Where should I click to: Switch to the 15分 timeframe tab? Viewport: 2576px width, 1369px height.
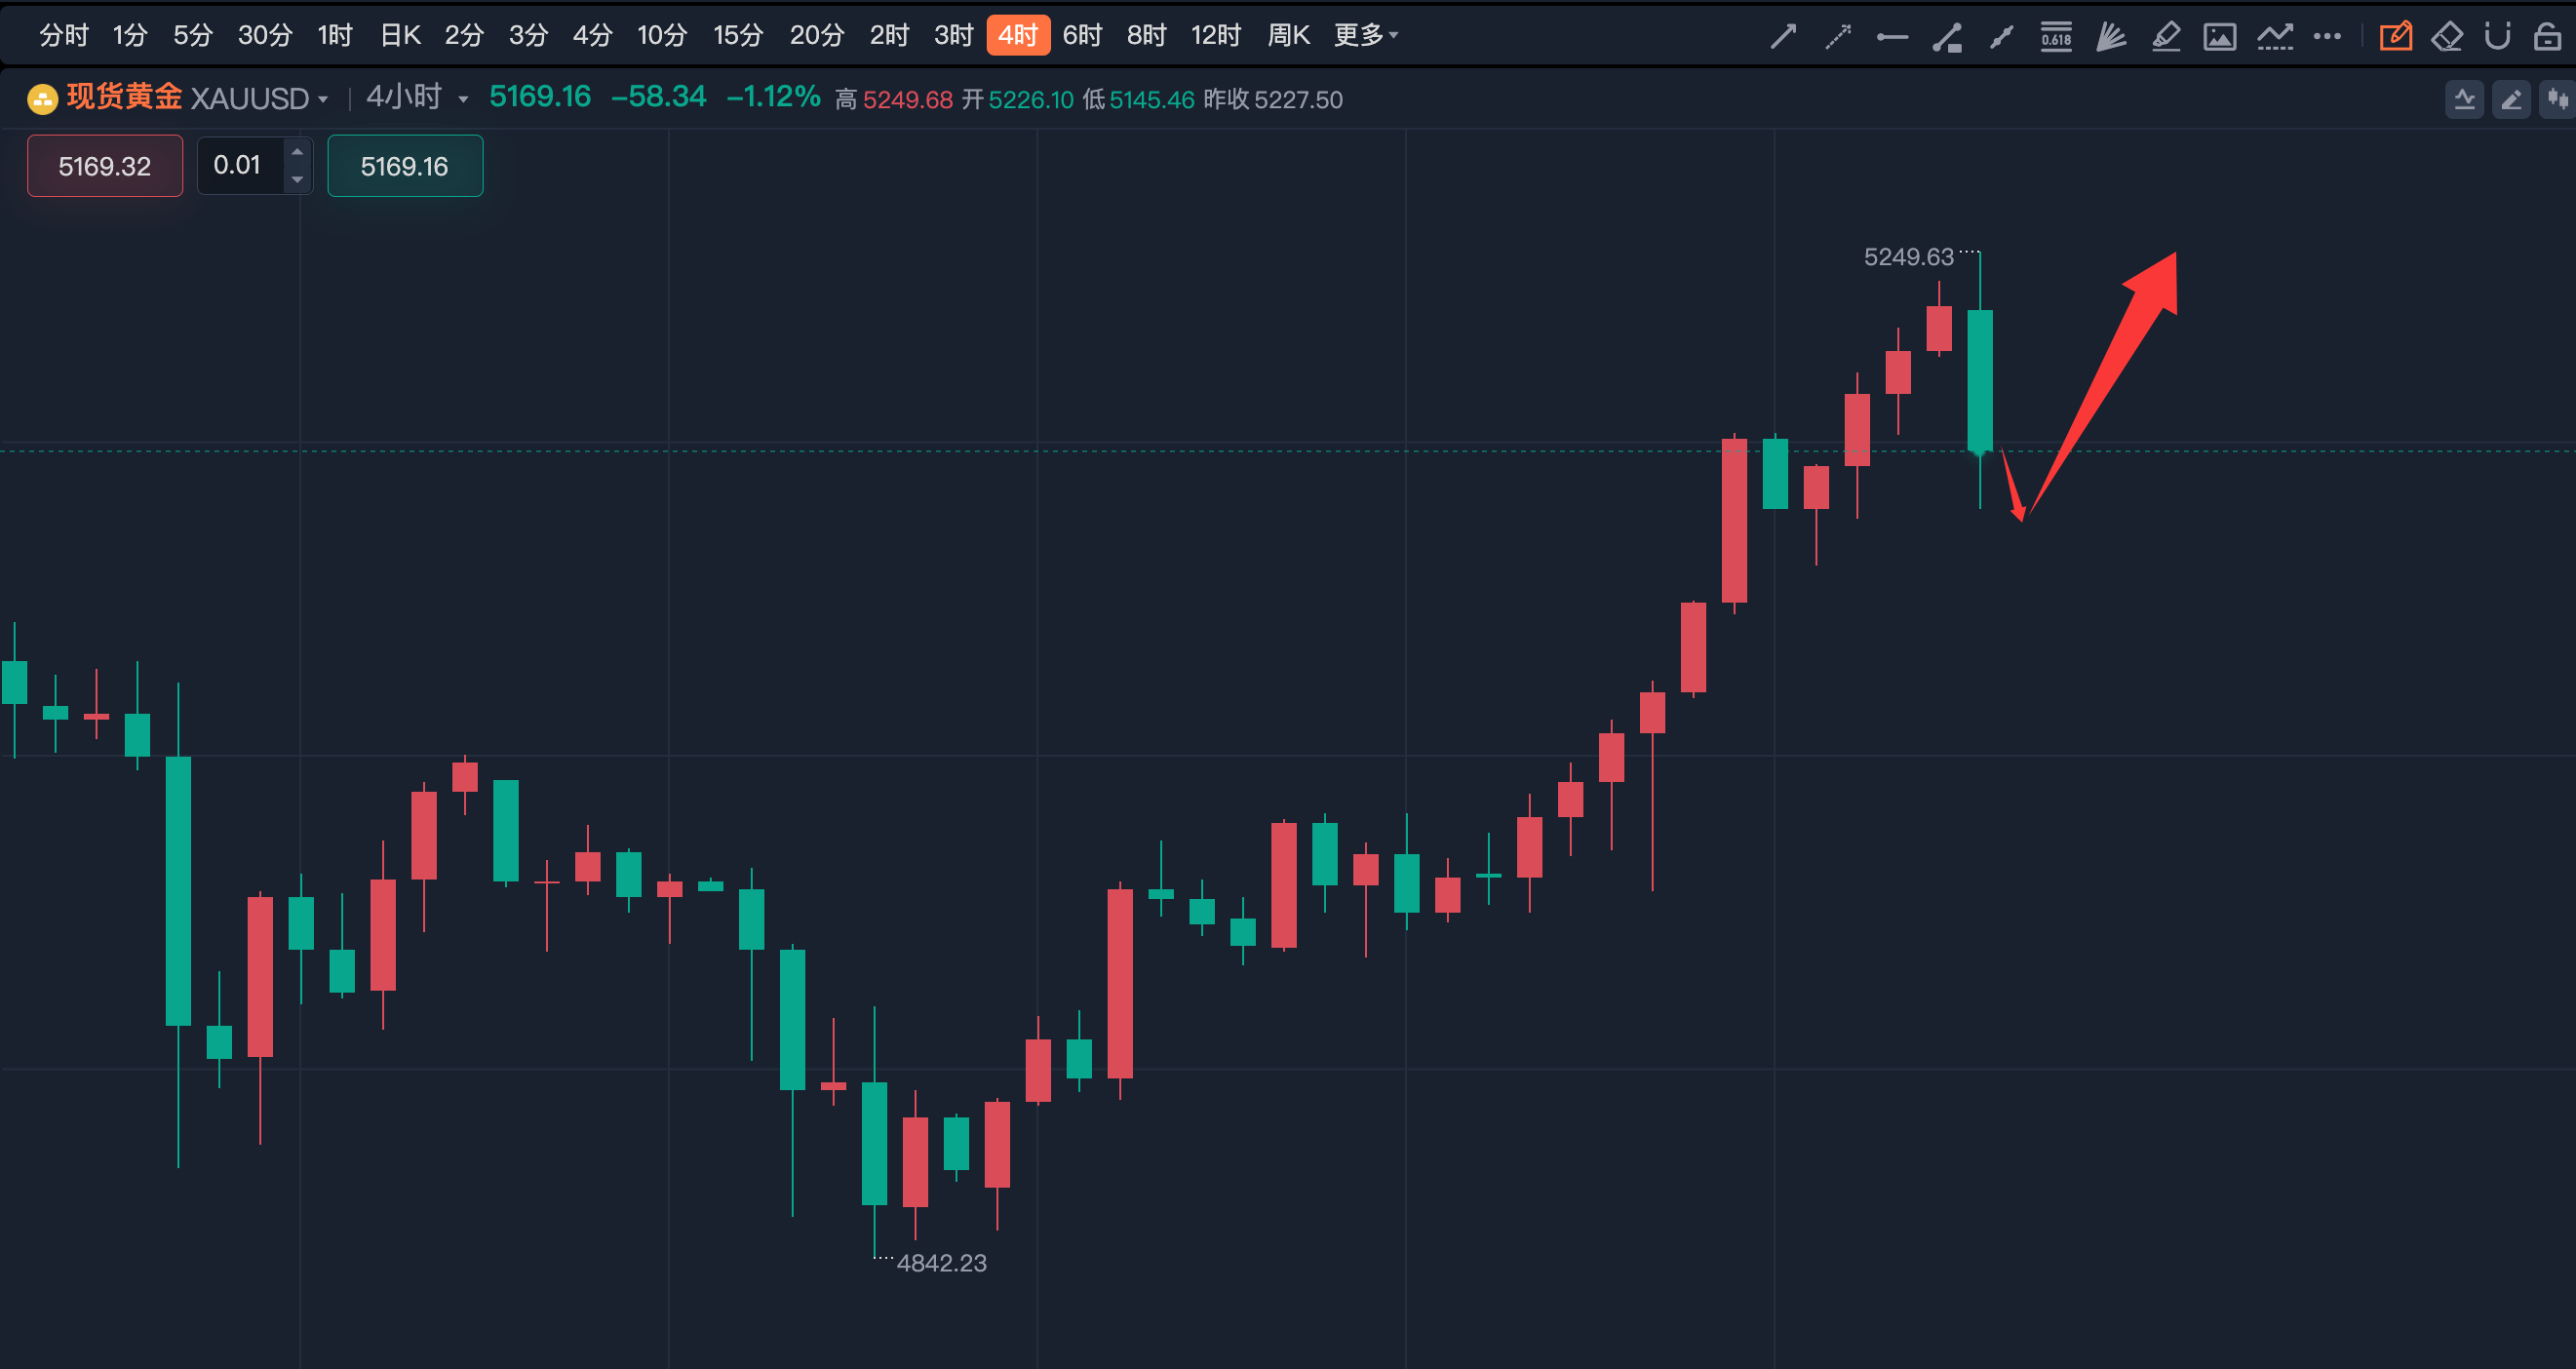[737, 35]
